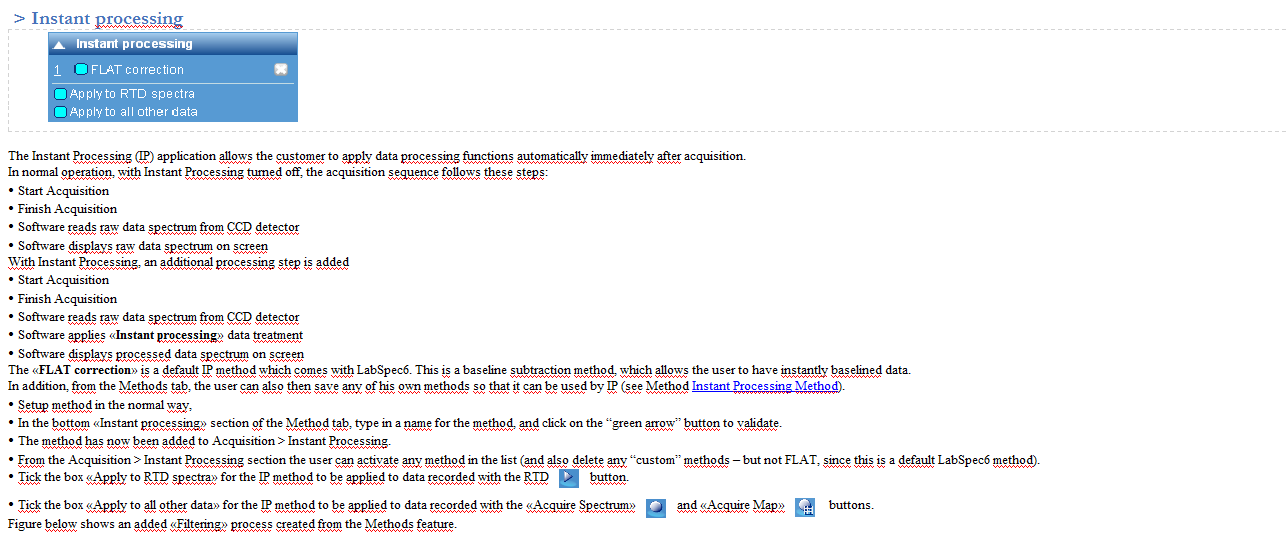Click the RTD play button icon
This screenshot has height=547, width=1286.
tap(569, 478)
